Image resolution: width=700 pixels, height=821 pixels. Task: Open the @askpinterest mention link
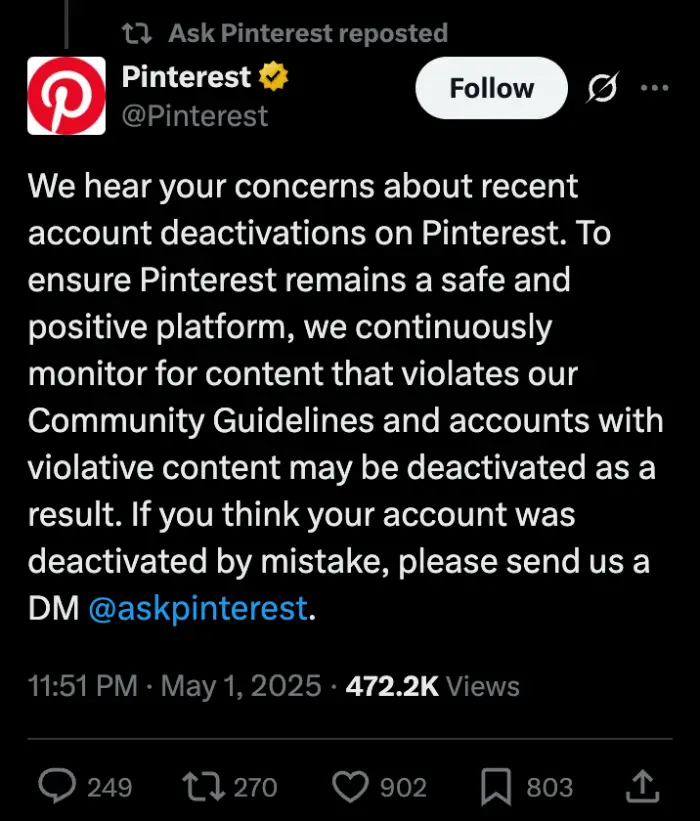coord(196,608)
